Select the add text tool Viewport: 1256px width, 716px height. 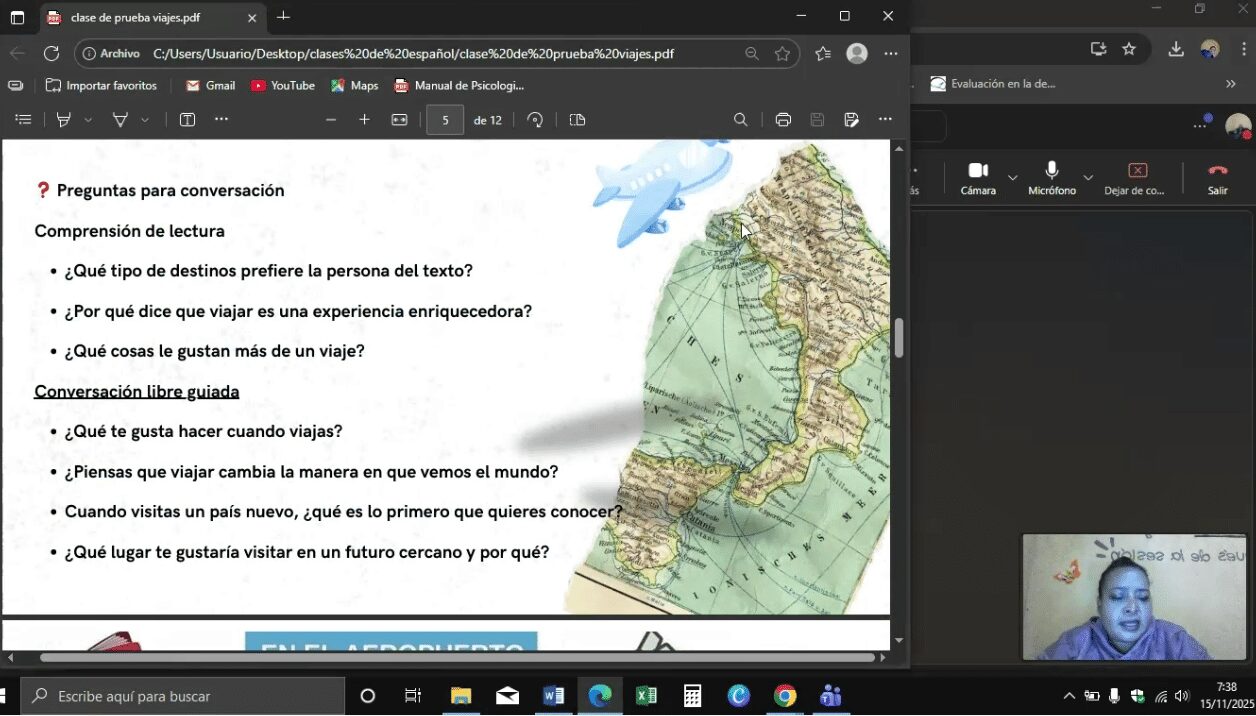click(187, 120)
